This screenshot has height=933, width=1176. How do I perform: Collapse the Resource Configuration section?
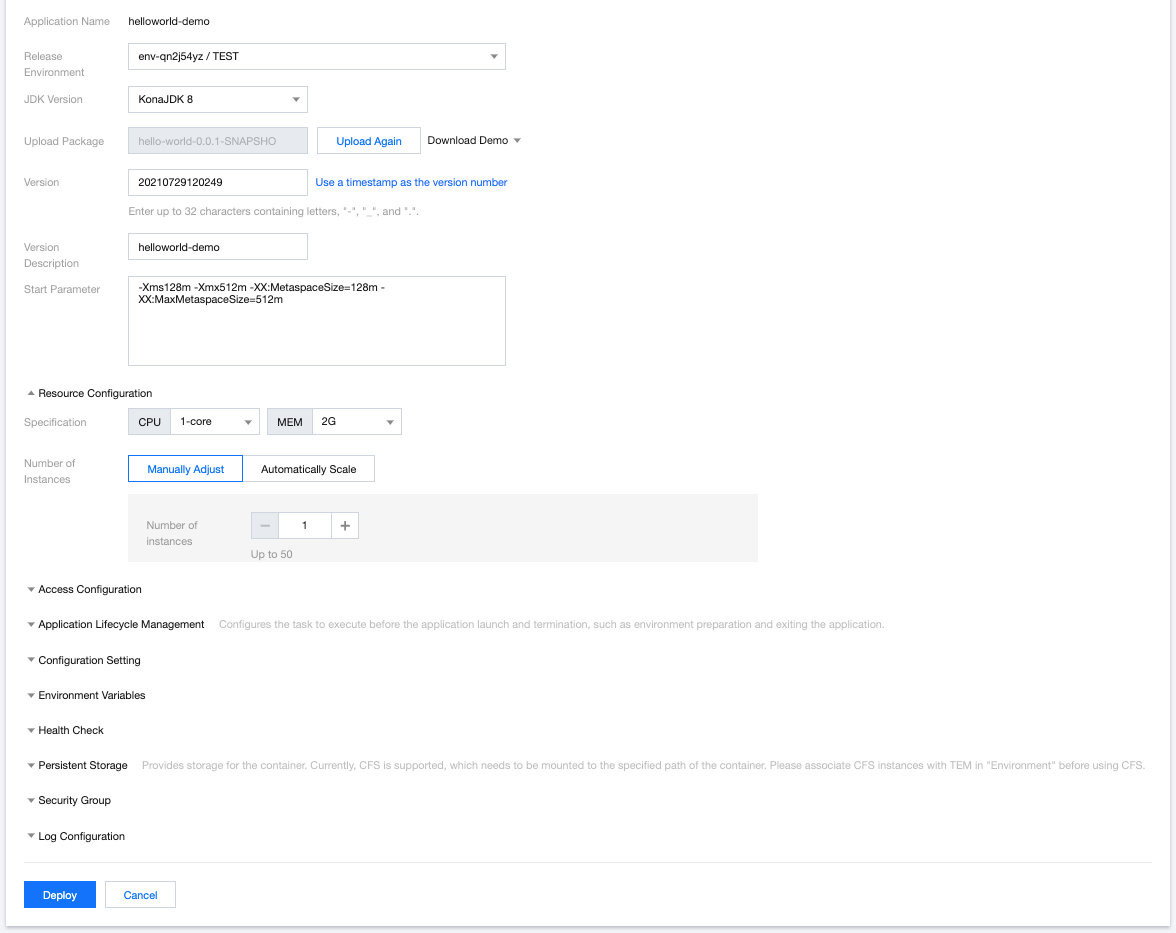pos(89,393)
